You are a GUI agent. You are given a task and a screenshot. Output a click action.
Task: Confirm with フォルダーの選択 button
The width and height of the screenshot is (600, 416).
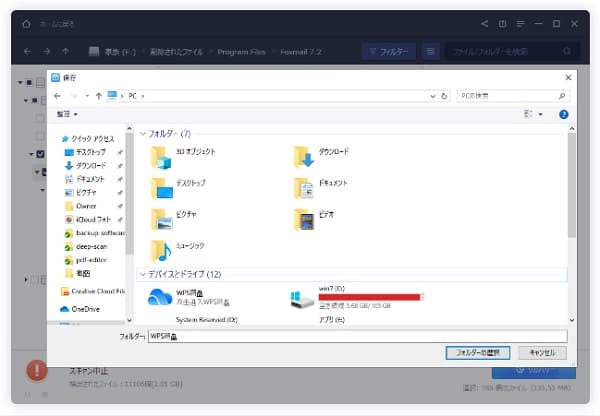[478, 352]
